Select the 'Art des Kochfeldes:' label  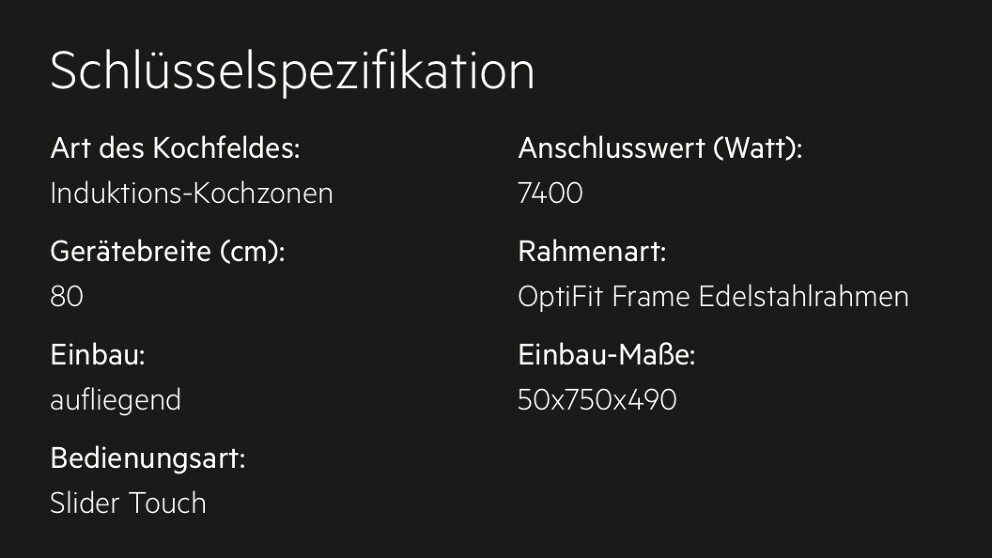pos(175,149)
